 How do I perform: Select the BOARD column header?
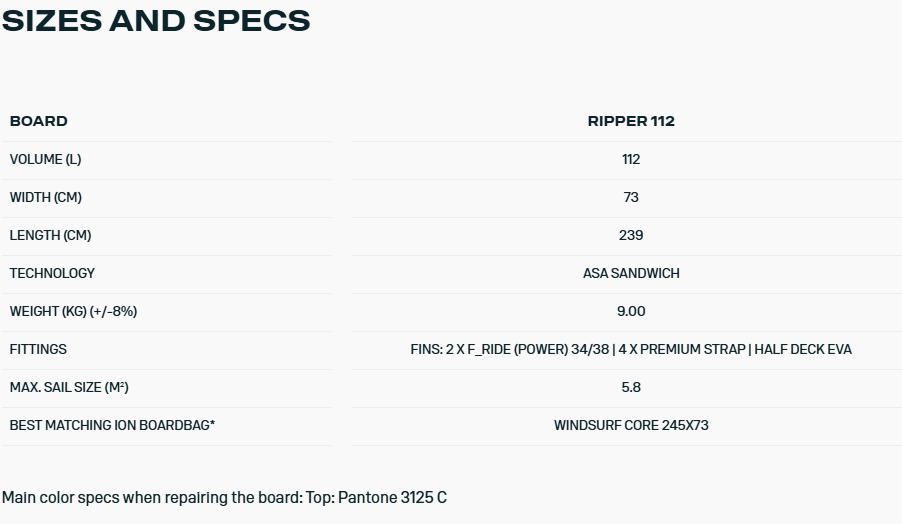pyautogui.click(x=39, y=121)
